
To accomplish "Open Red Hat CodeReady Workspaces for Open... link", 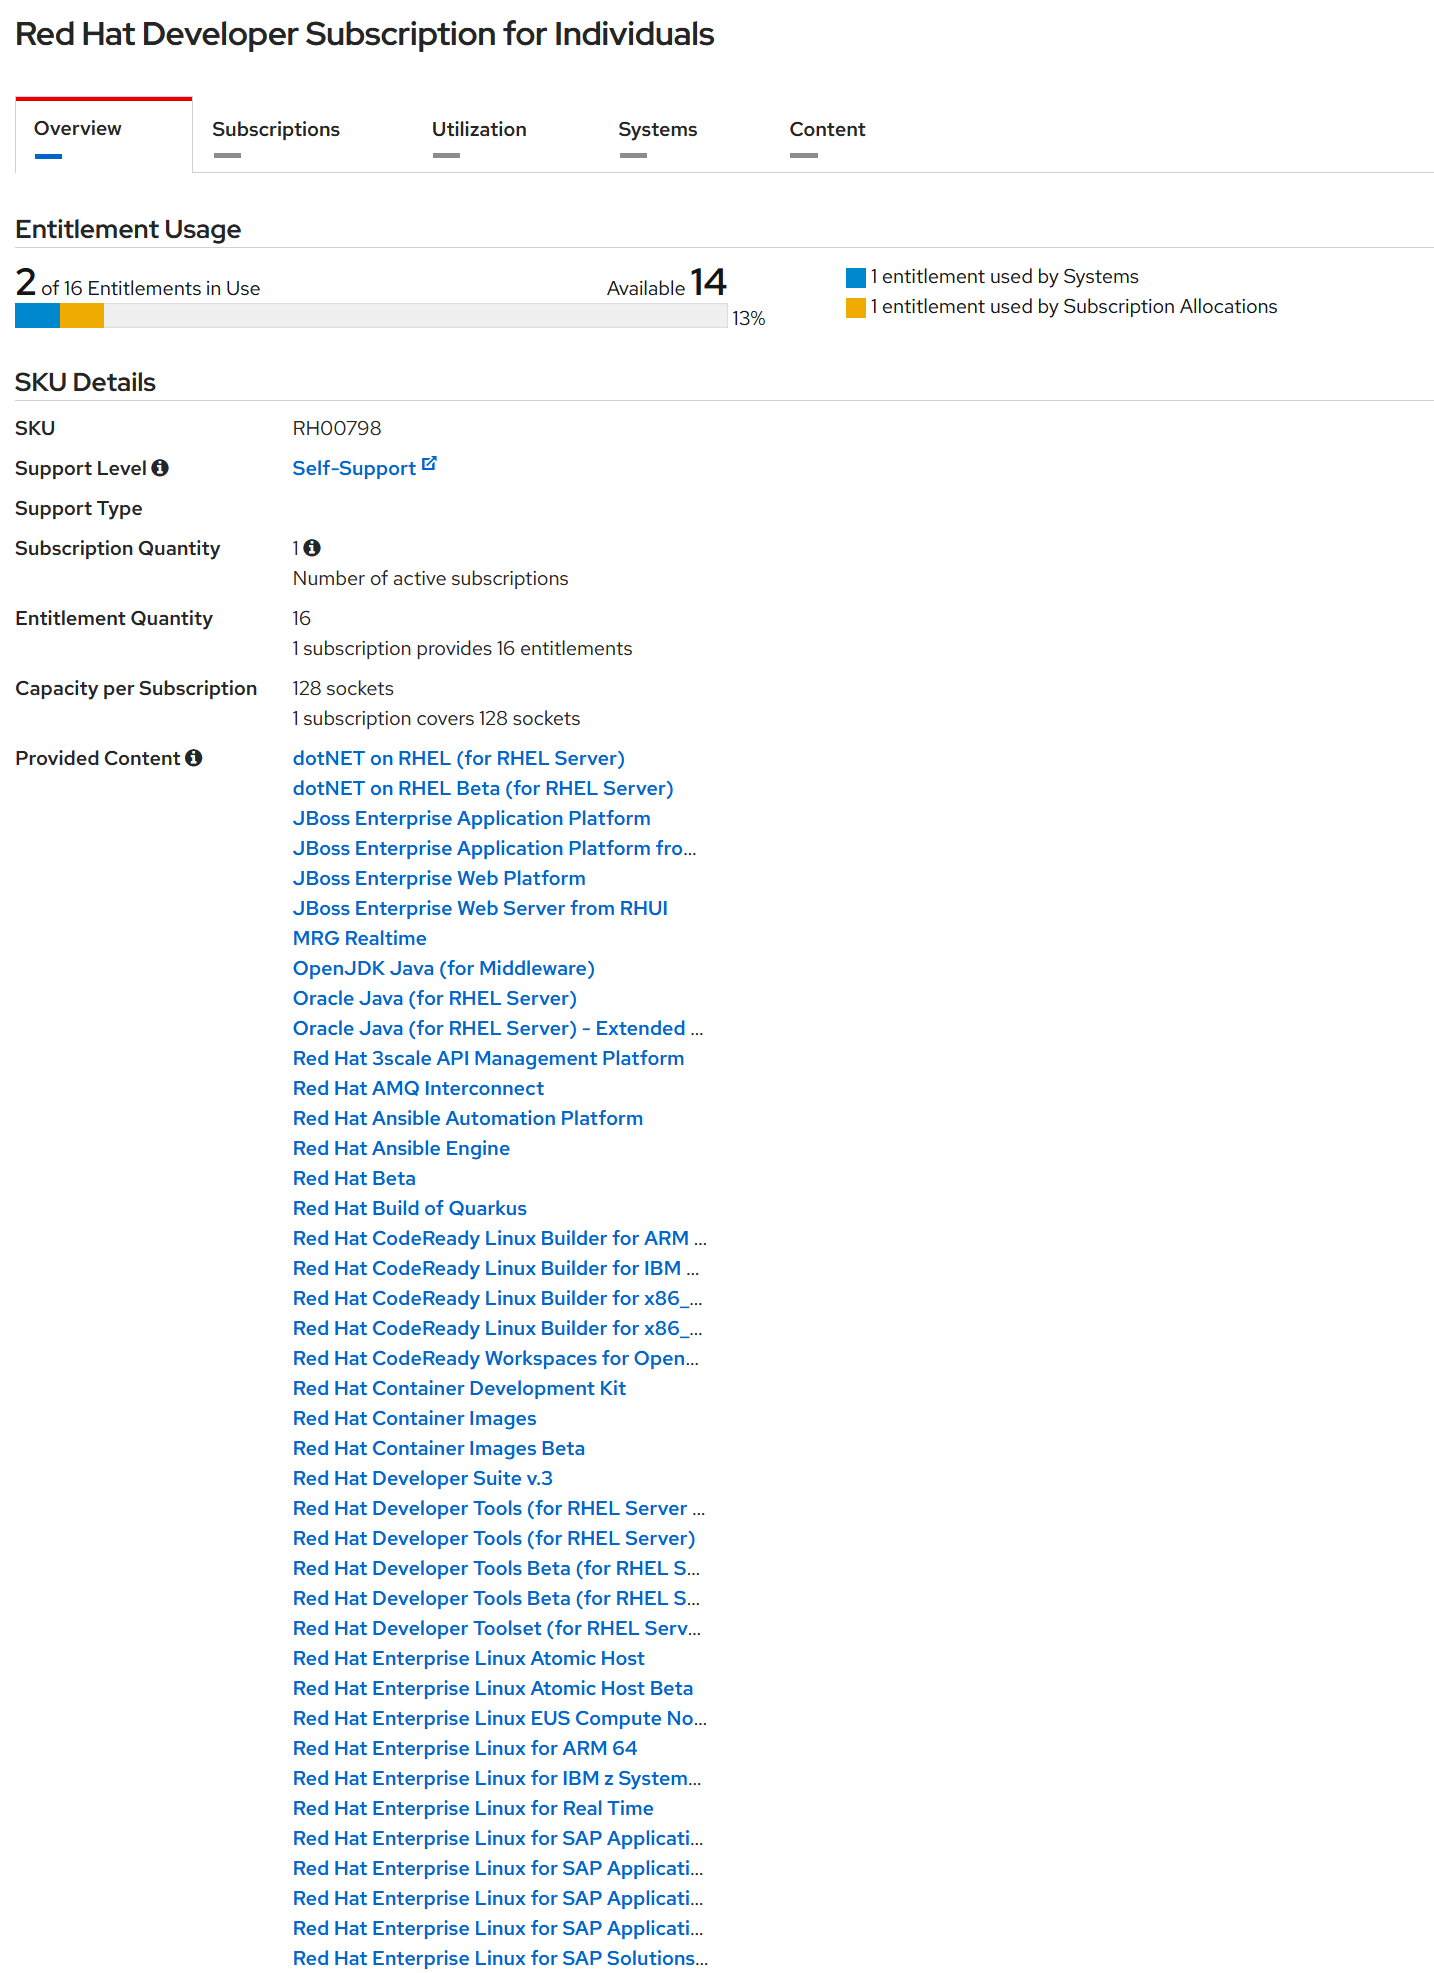I will (496, 1358).
